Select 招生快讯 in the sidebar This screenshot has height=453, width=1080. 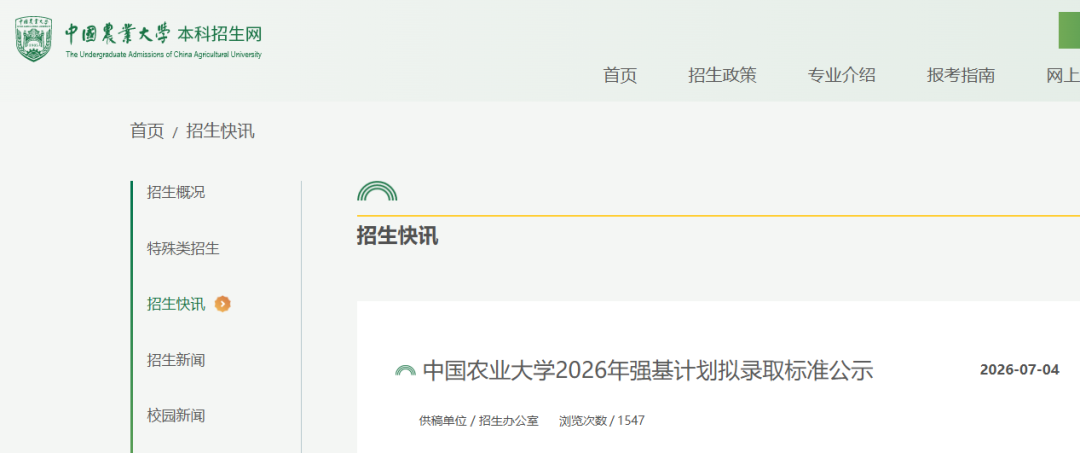176,304
